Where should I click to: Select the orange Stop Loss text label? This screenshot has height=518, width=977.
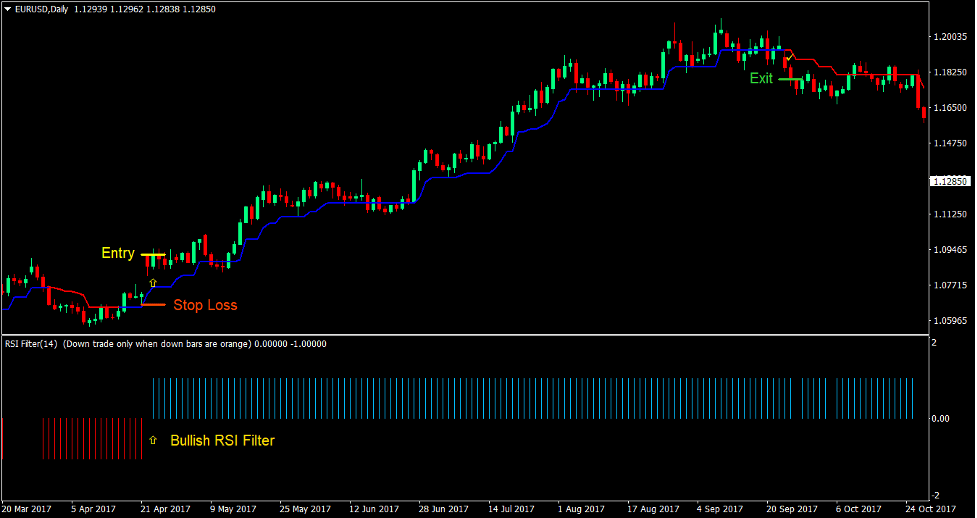[x=206, y=305]
